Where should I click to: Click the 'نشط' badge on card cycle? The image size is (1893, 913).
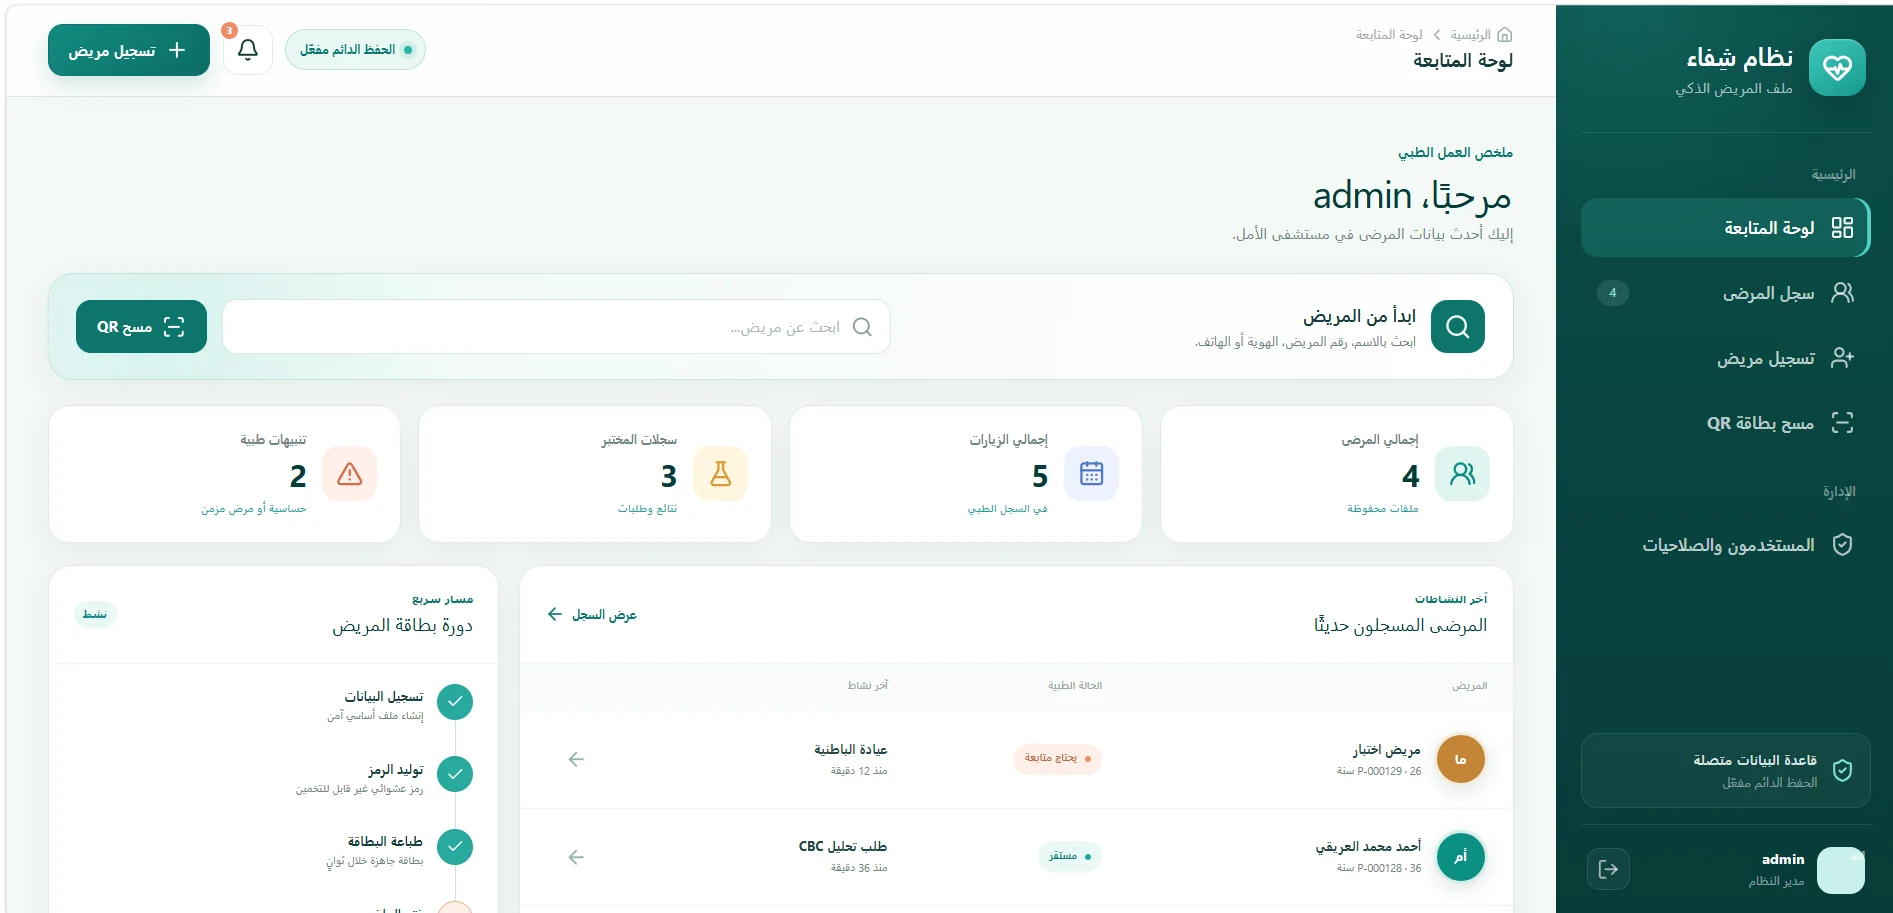click(x=95, y=614)
